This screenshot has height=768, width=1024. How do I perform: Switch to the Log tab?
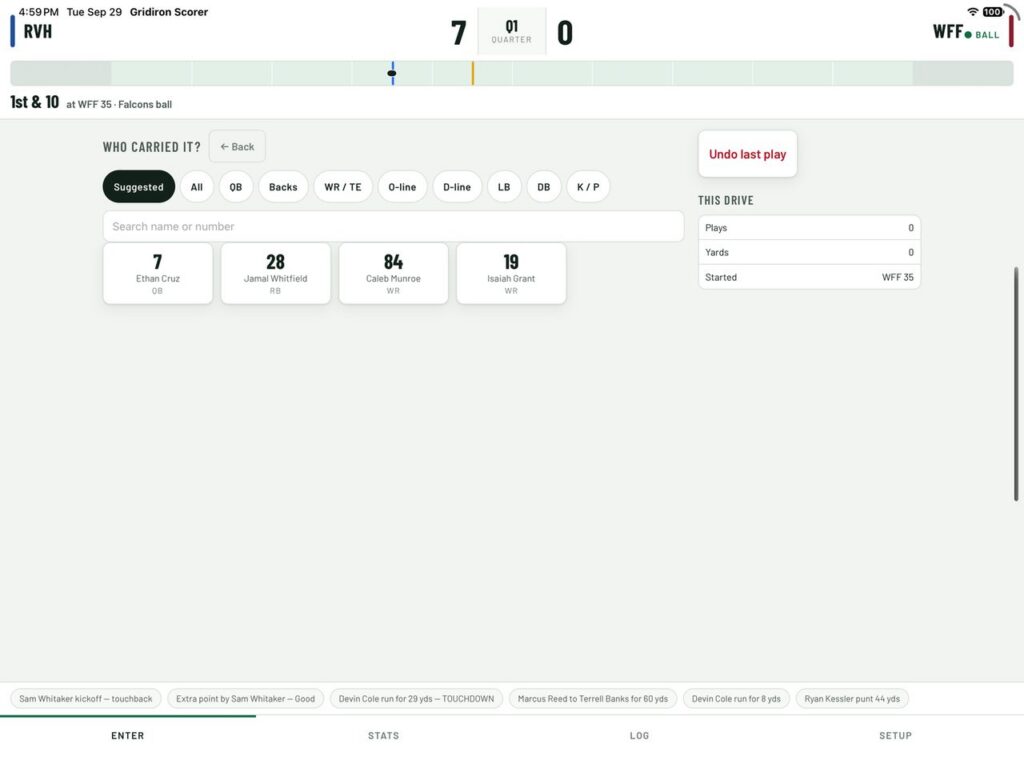(639, 735)
